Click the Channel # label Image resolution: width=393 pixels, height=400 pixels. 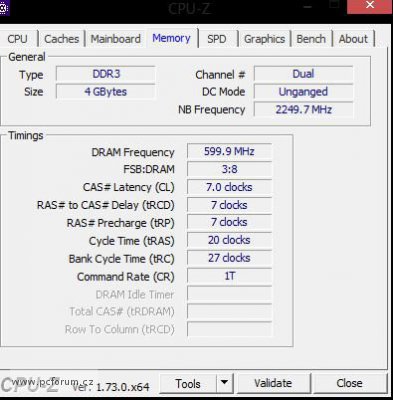[220, 75]
